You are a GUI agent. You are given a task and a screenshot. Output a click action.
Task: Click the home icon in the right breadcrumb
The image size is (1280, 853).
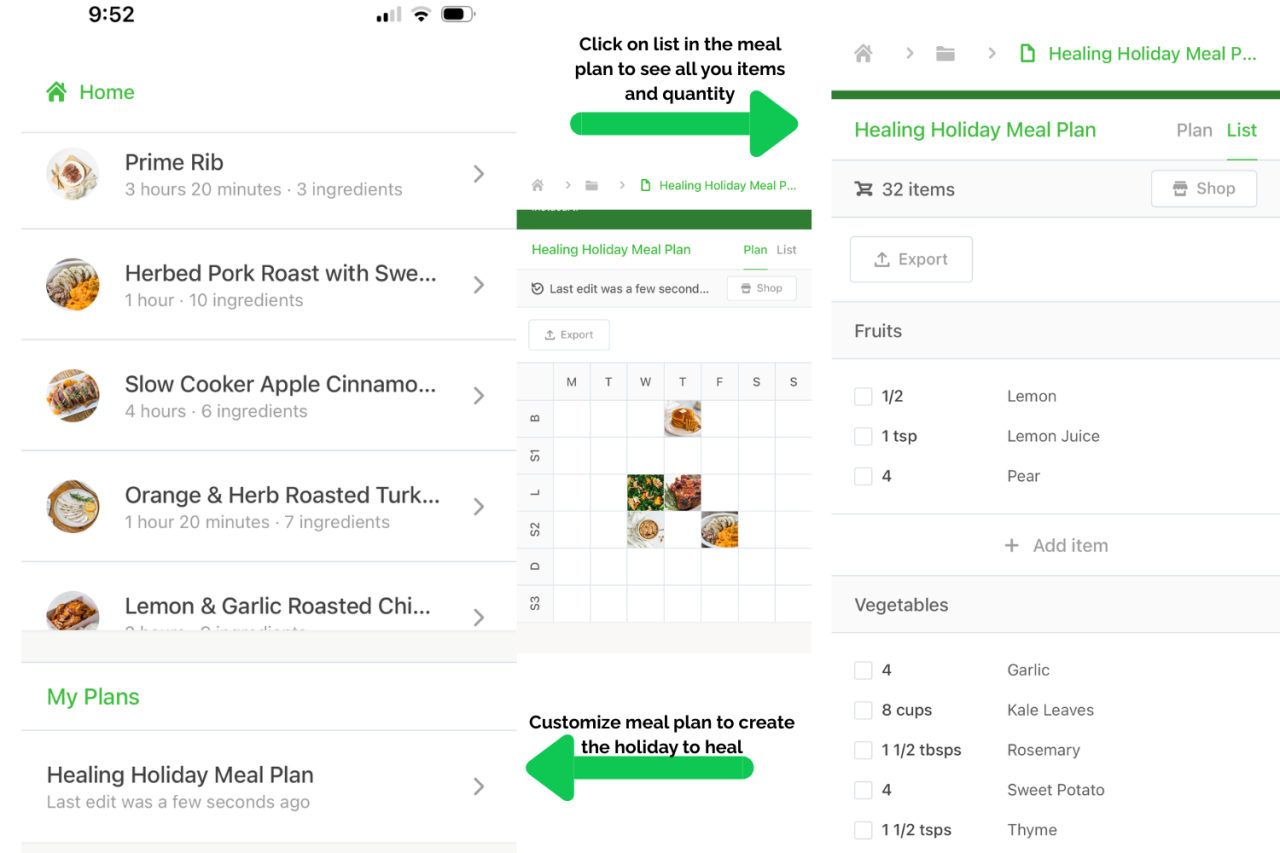coord(863,54)
